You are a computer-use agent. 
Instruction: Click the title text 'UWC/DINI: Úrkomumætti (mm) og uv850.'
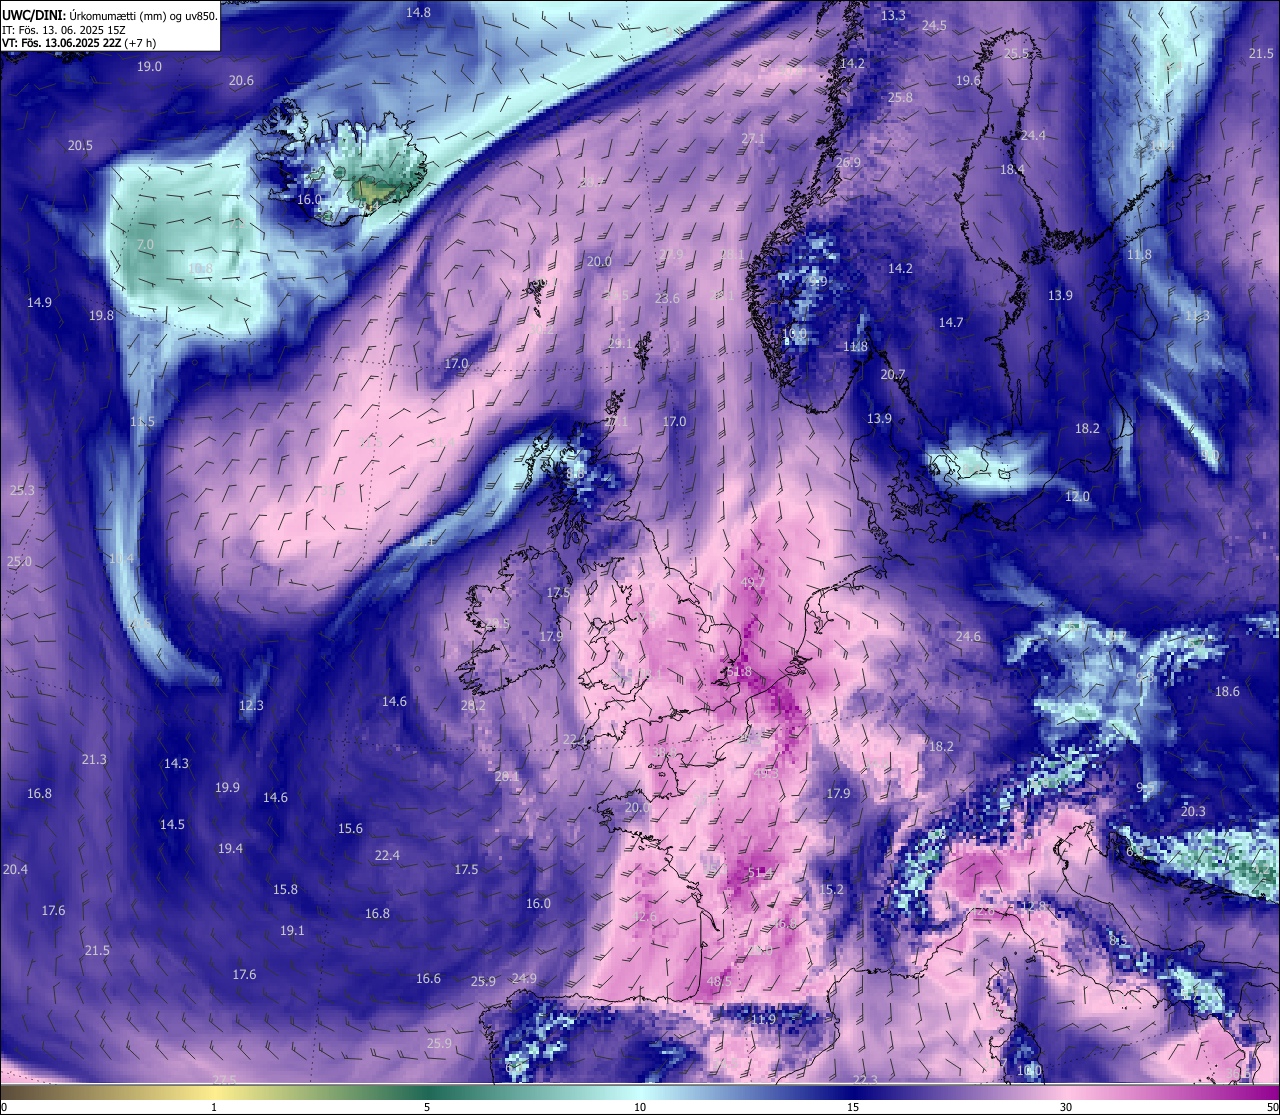(109, 15)
